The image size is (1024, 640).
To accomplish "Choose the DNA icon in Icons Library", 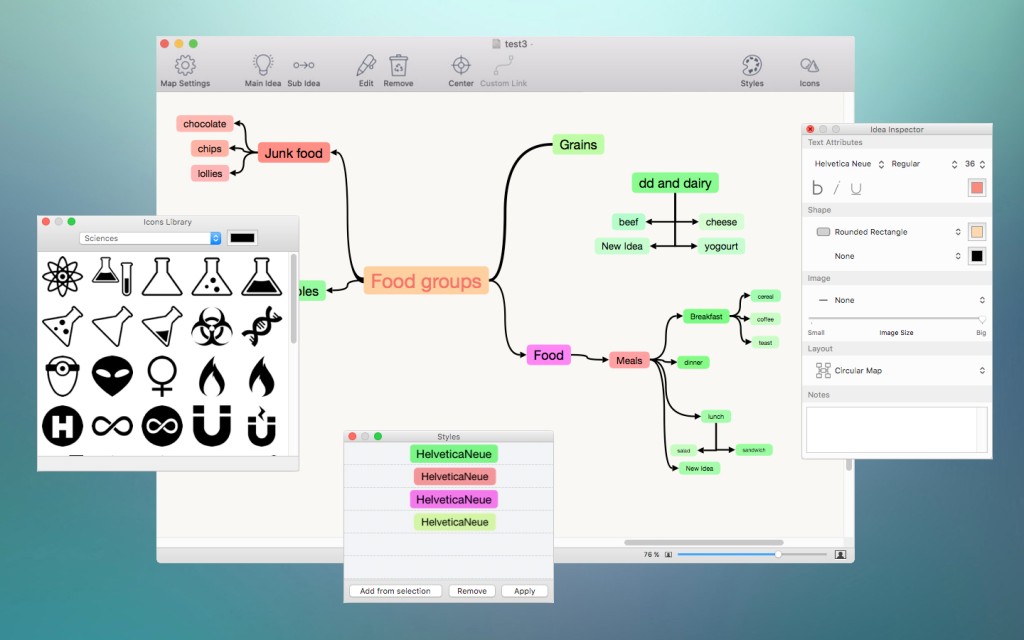I will [x=261, y=324].
